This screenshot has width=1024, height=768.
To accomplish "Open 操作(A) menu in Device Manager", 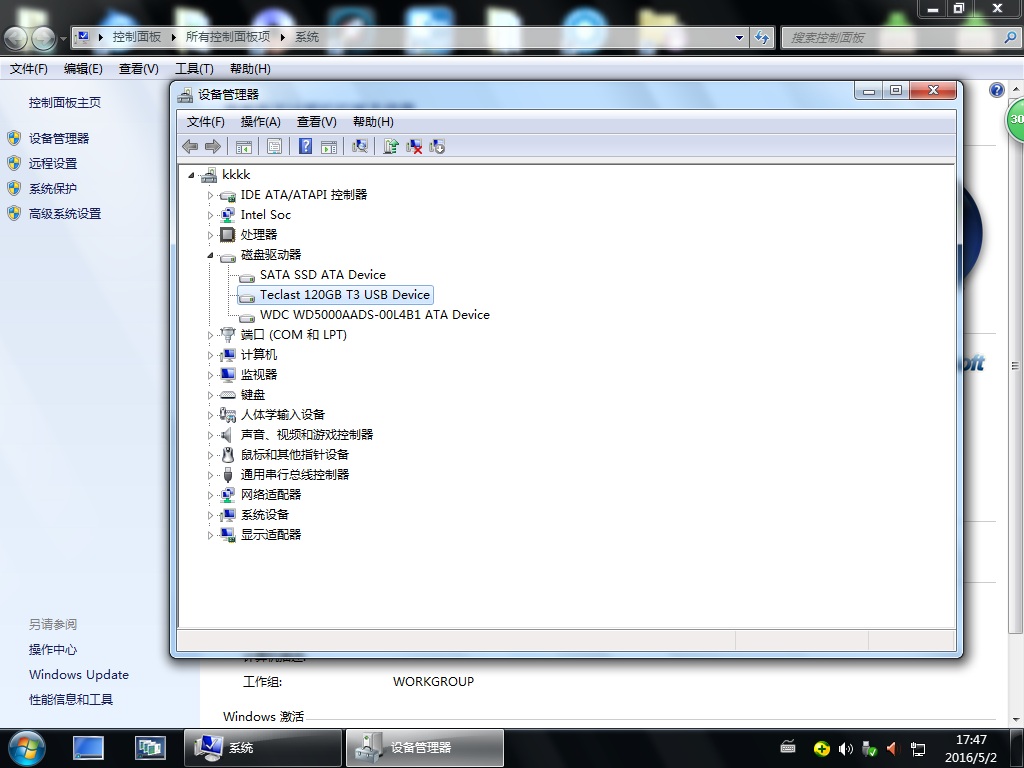I will pyautogui.click(x=261, y=121).
